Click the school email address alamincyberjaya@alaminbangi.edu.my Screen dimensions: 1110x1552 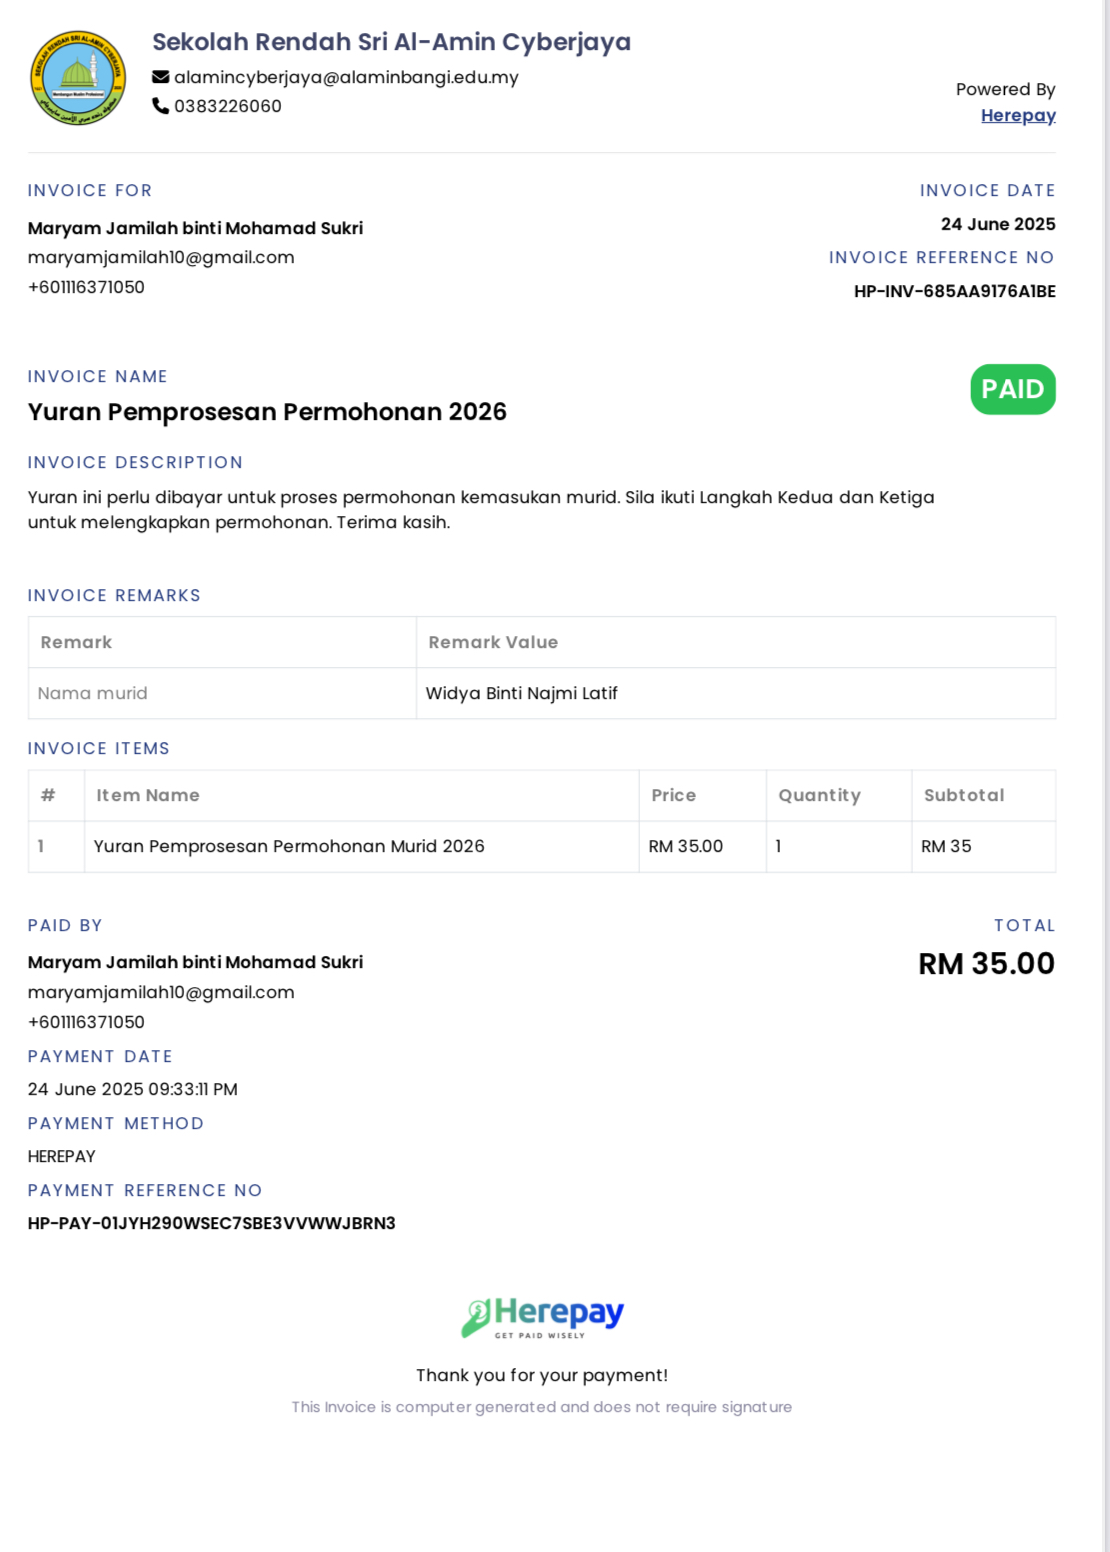pyautogui.click(x=346, y=77)
